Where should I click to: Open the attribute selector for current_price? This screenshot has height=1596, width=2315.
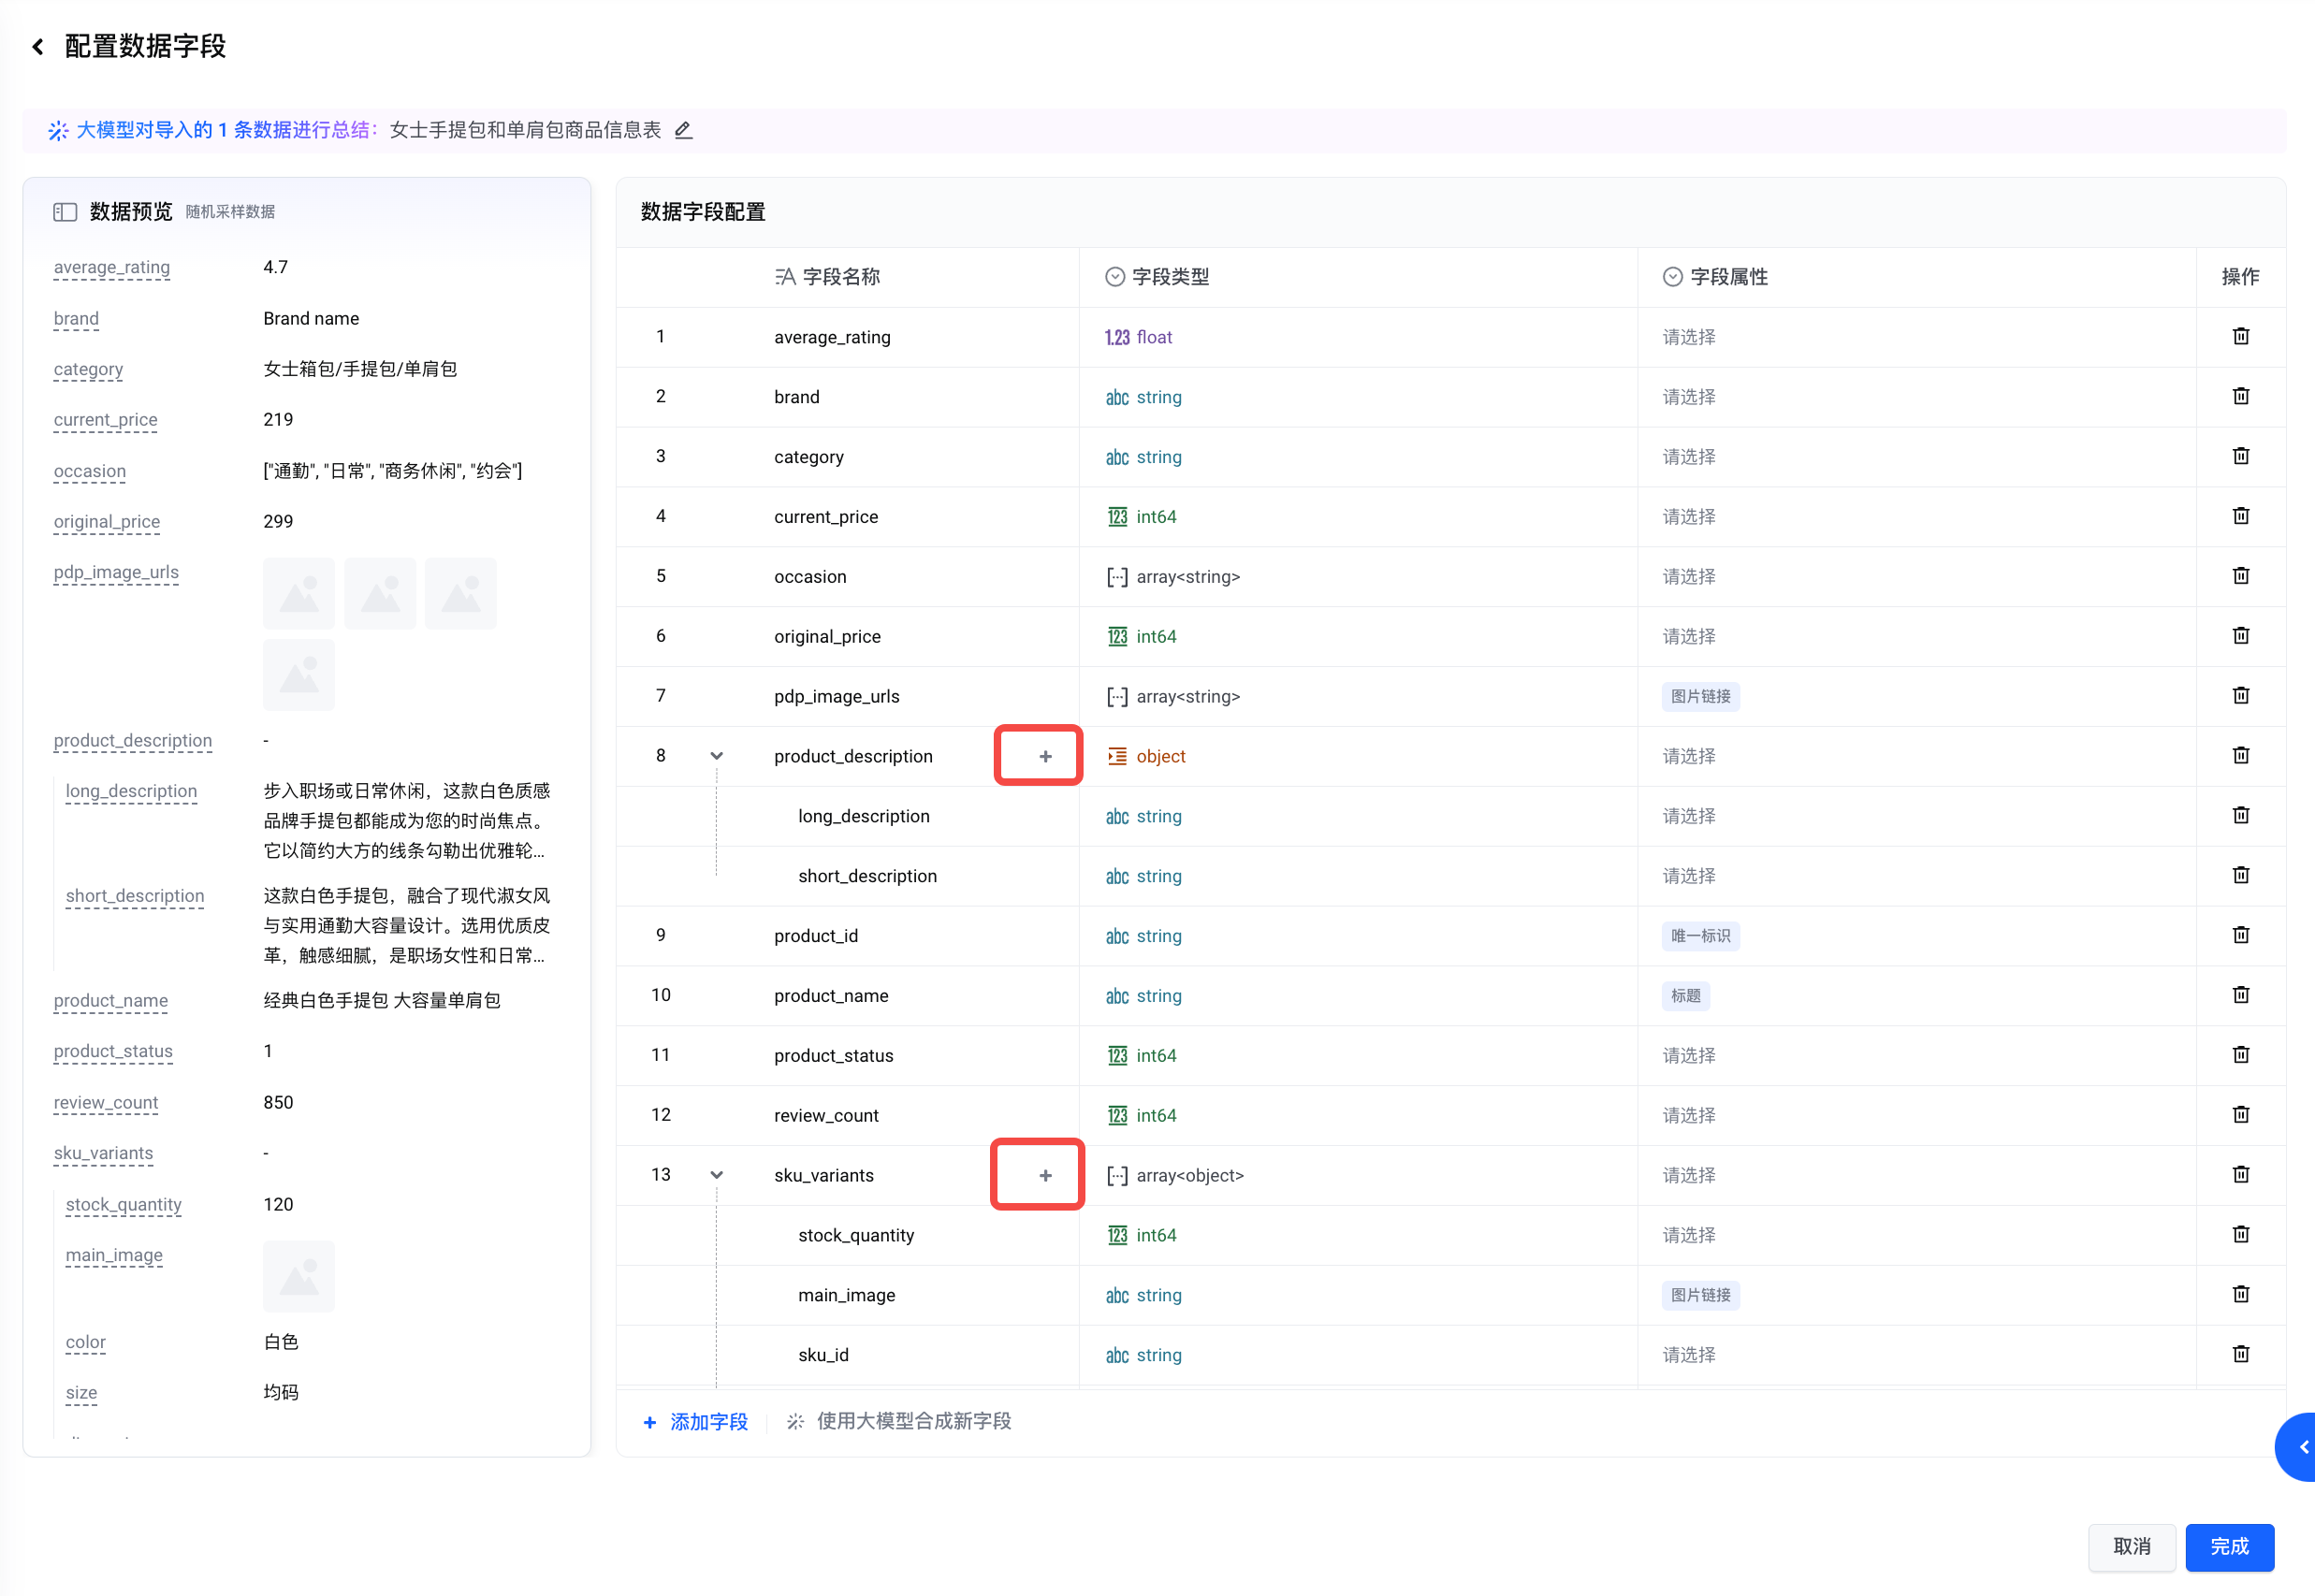1688,517
